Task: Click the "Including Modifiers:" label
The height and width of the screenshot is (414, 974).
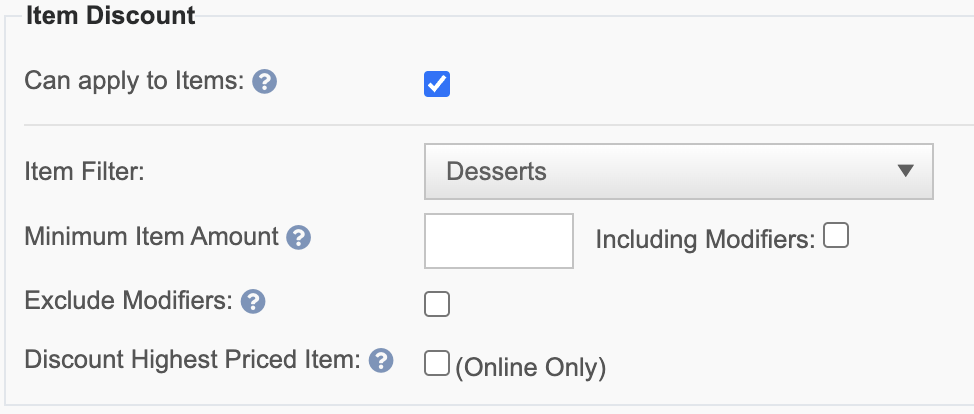Action: pos(706,239)
